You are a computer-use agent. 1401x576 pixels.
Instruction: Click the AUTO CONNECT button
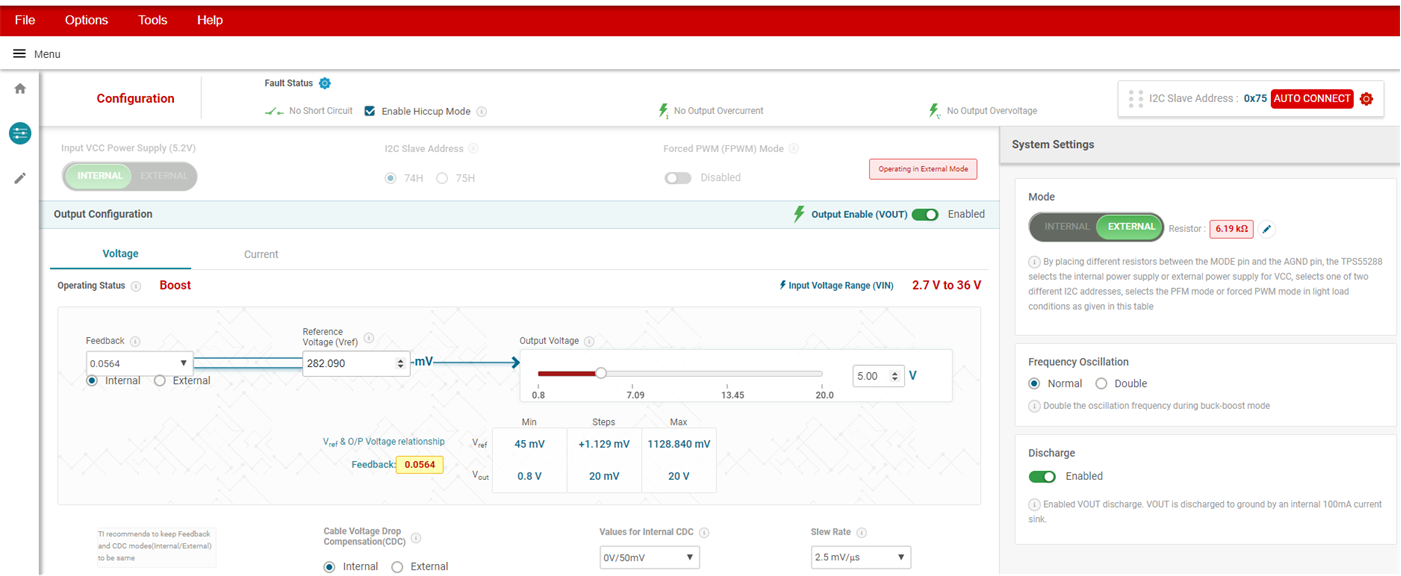pos(1312,99)
